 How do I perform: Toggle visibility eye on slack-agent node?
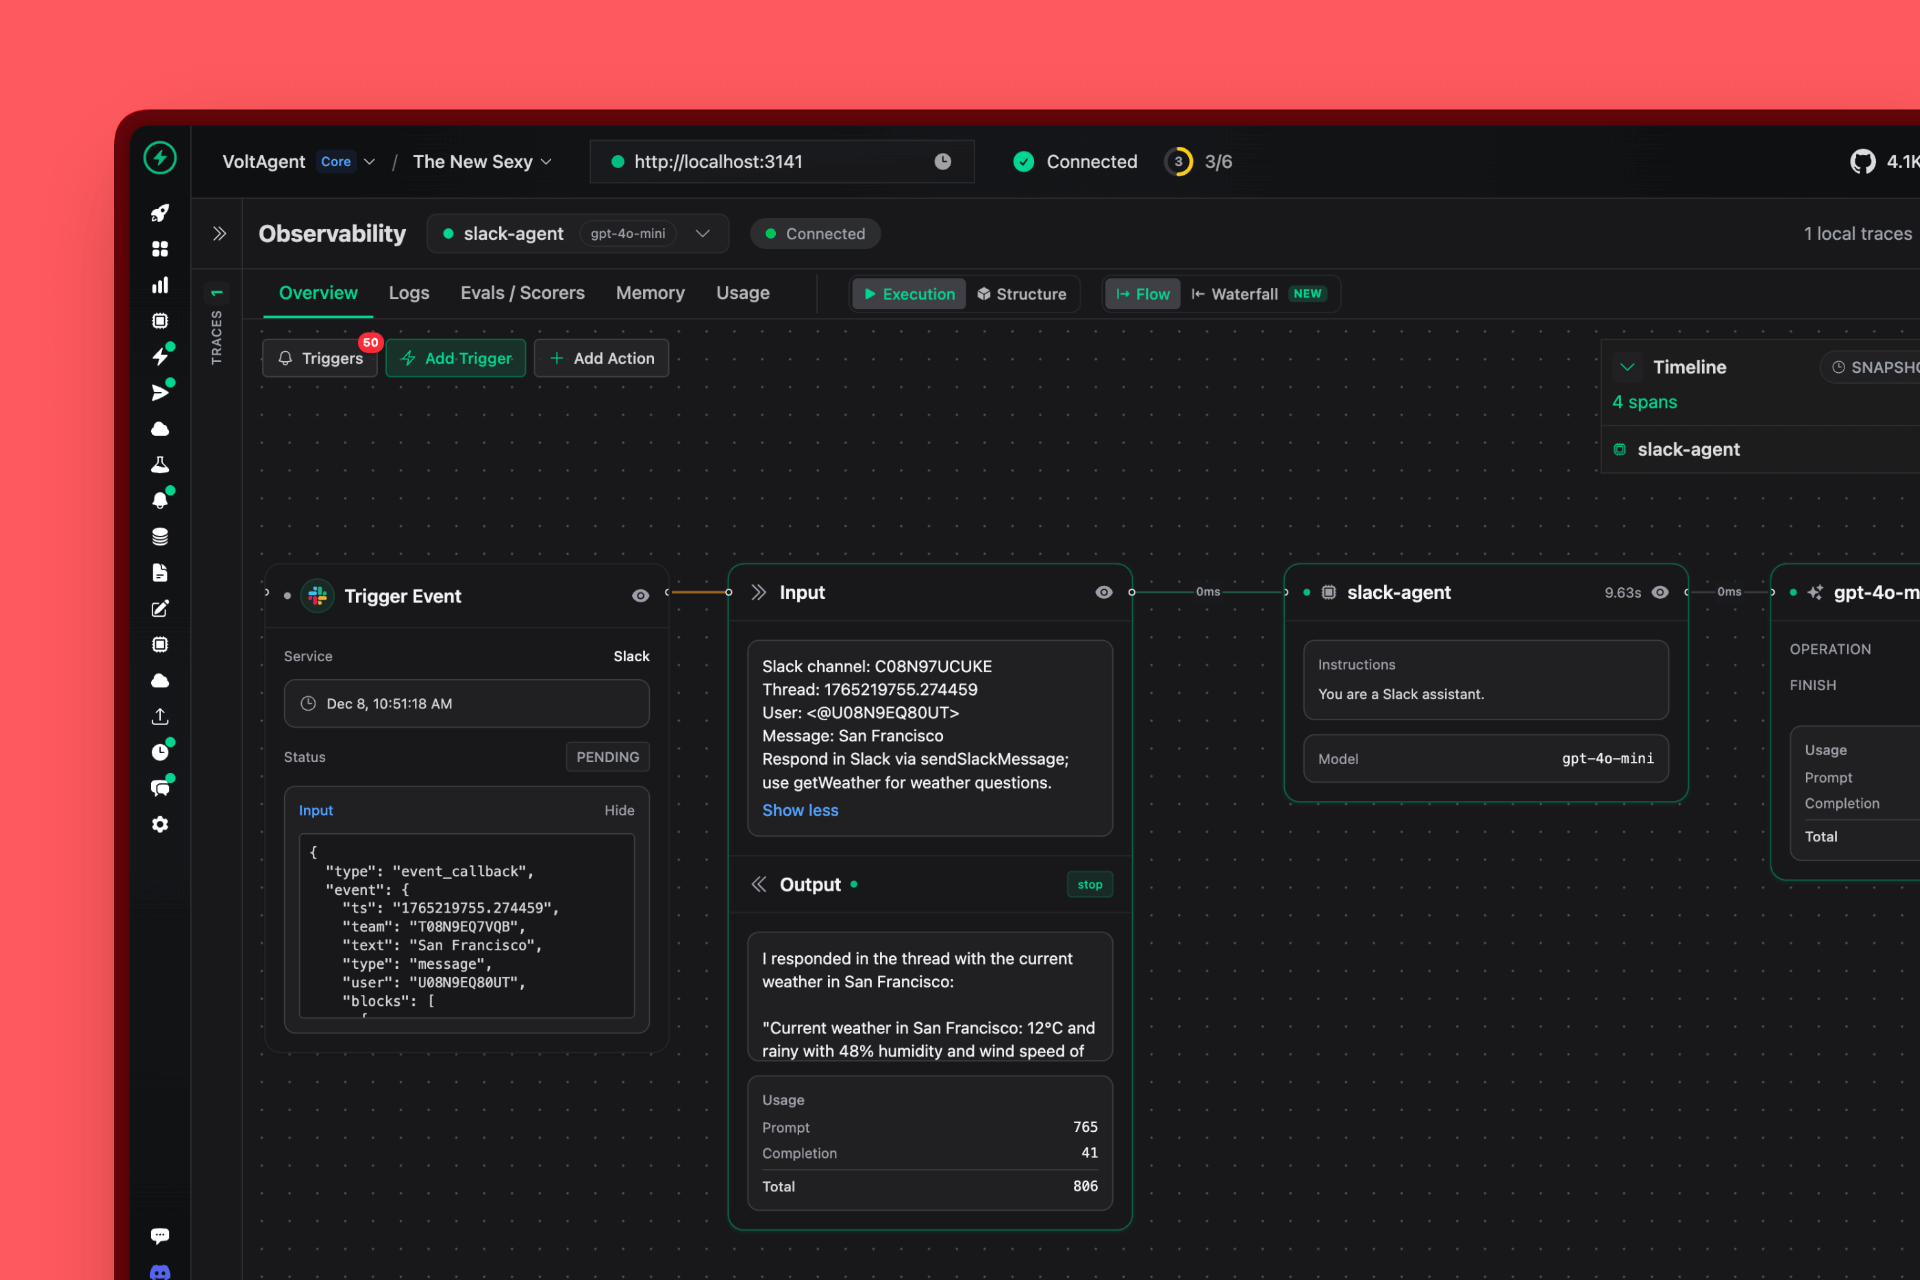[x=1660, y=592]
